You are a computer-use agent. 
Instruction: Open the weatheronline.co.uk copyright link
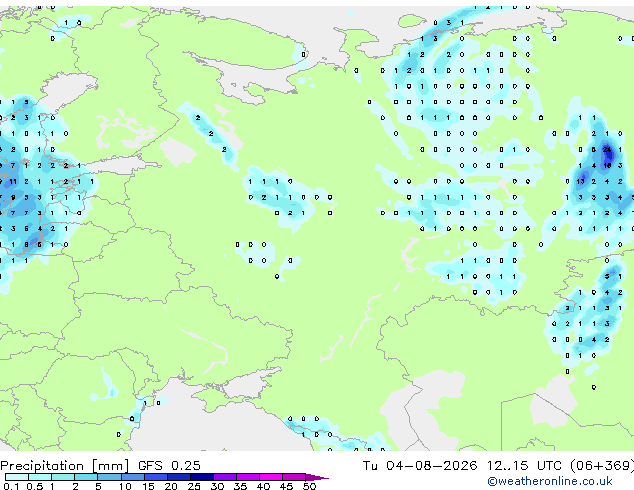tap(550, 481)
